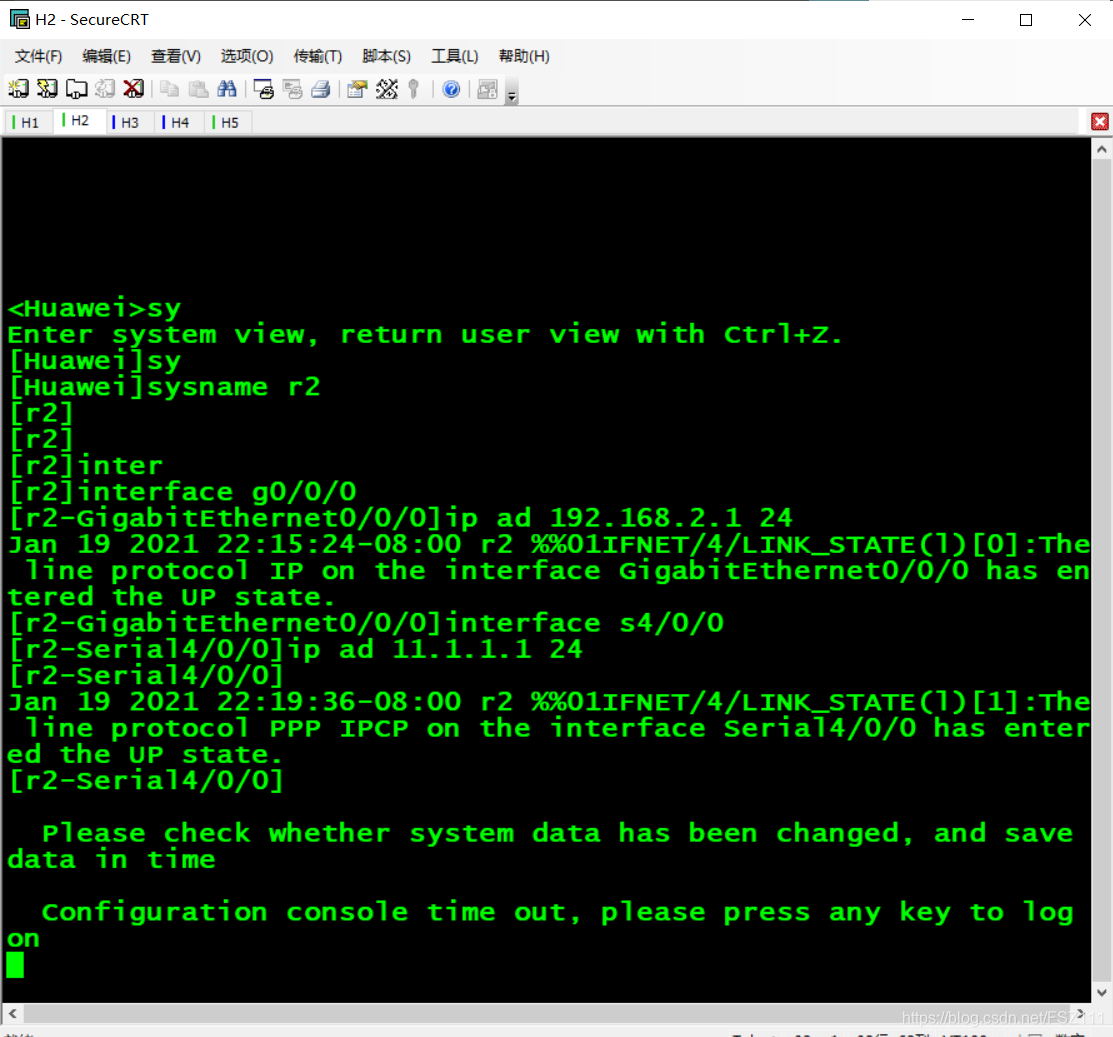This screenshot has height=1037, width=1113.
Task: Click the text 'ip ad 192.168.2.1 24'
Action: (618, 518)
